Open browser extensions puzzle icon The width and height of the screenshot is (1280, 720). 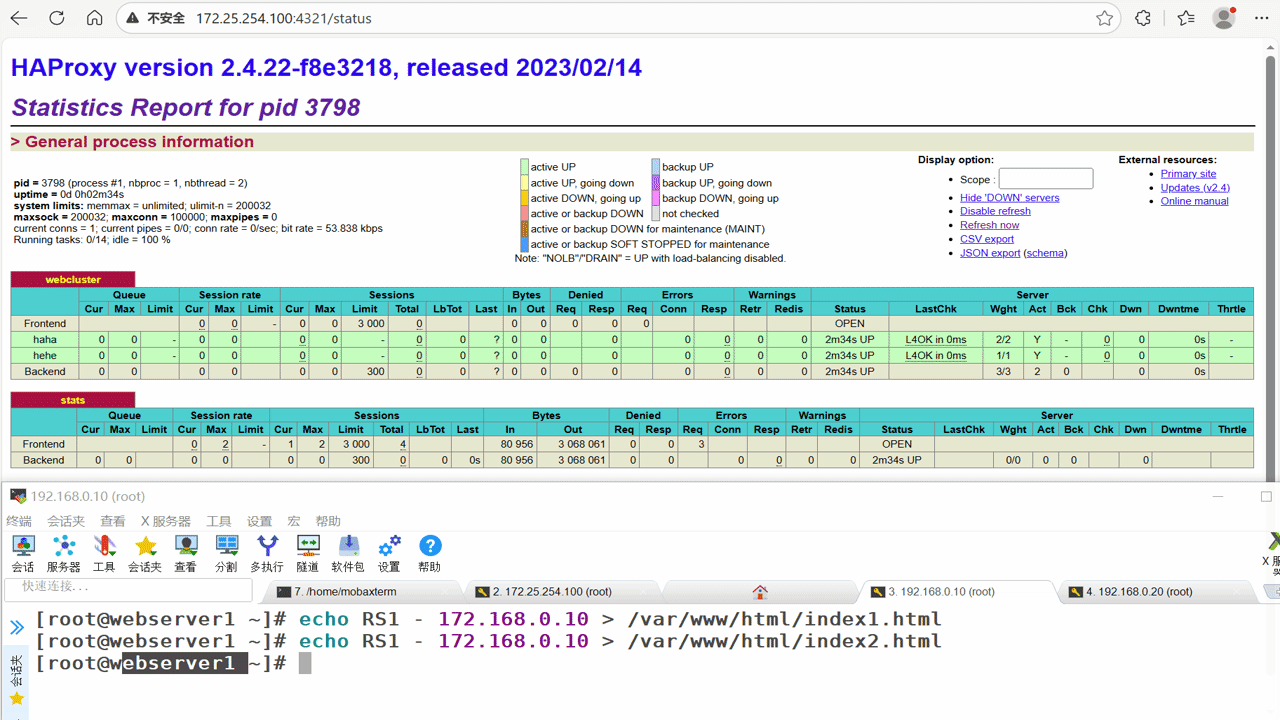[x=1143, y=18]
